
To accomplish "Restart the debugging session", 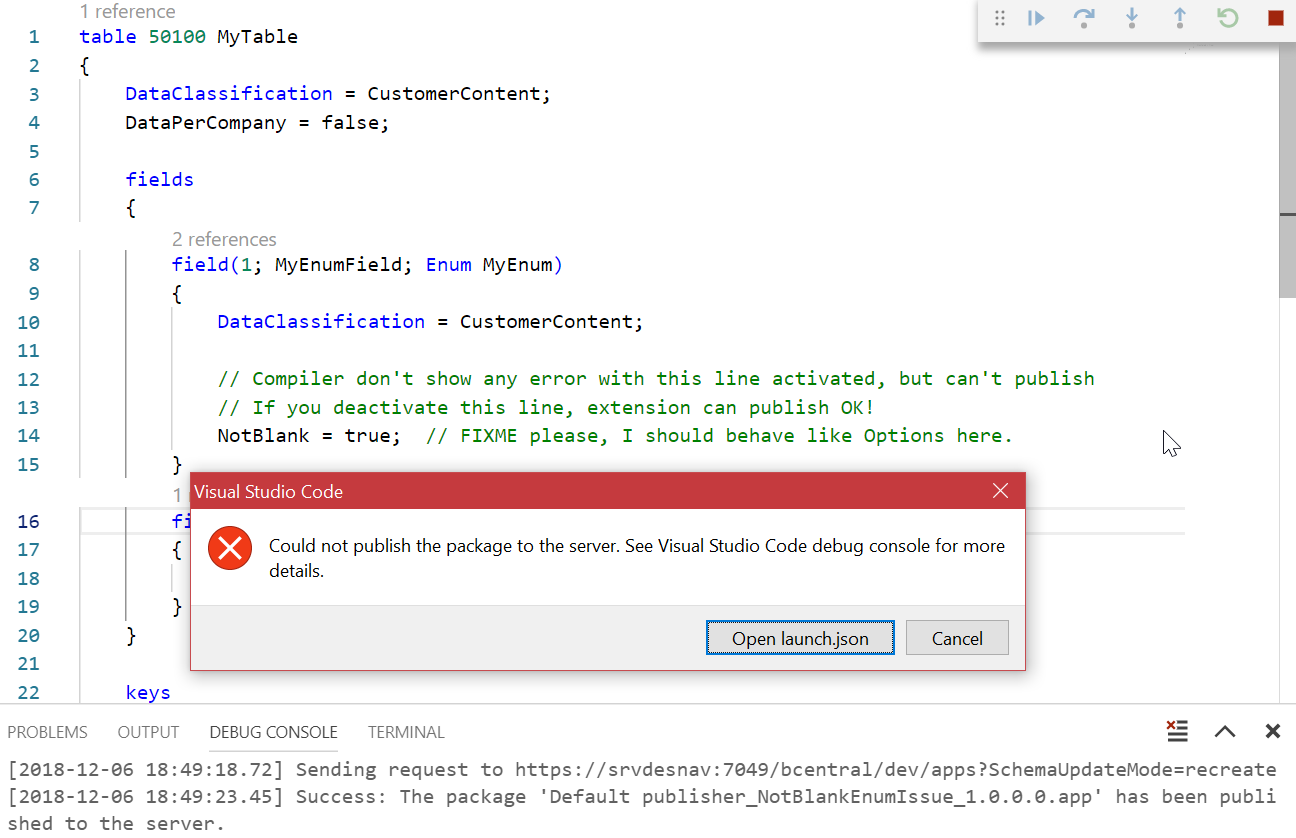I will [1227, 17].
